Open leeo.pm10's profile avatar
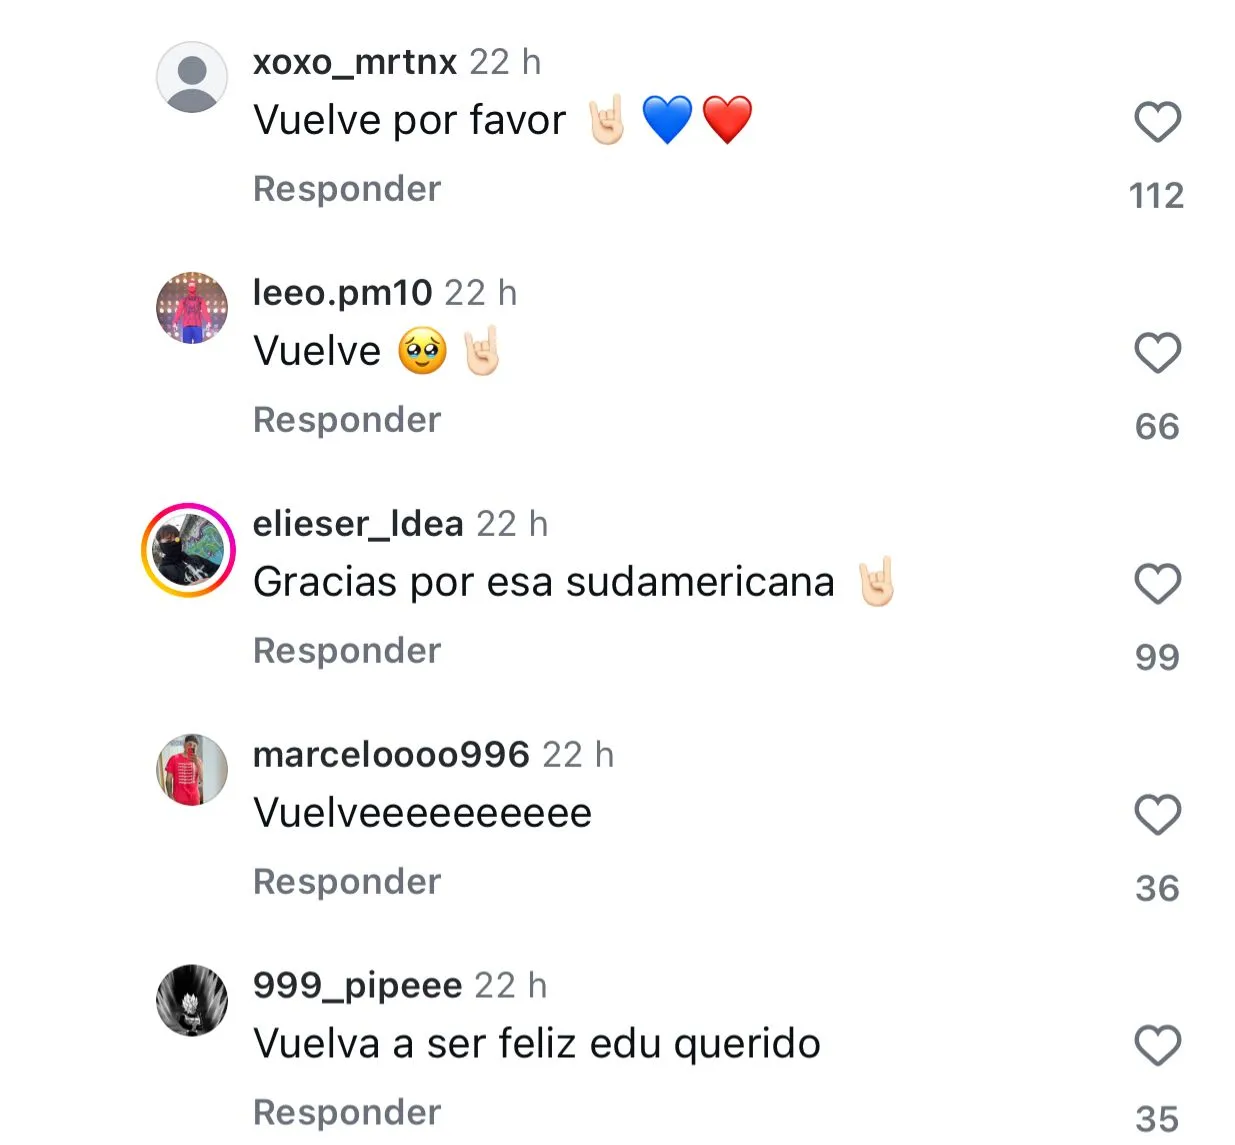Image resolution: width=1235 pixels, height=1145 pixels. point(192,308)
